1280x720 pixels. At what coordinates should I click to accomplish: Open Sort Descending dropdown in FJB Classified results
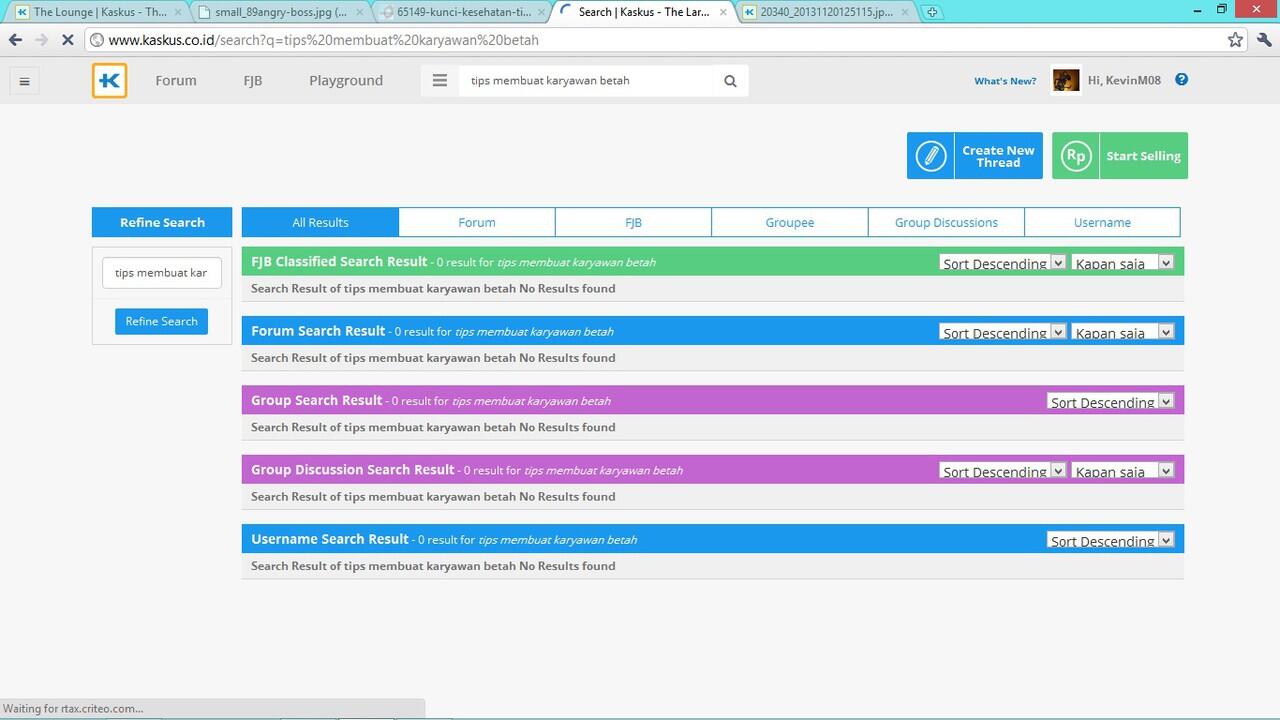coord(1003,262)
